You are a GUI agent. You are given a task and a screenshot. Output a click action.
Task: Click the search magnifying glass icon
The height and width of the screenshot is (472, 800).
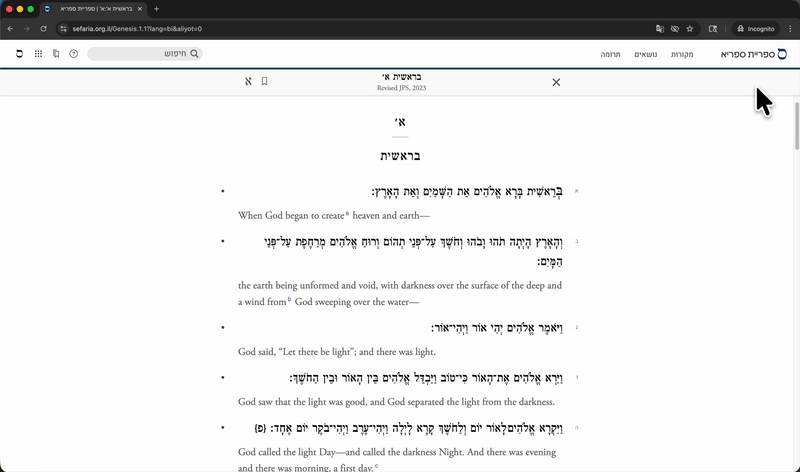pos(195,53)
